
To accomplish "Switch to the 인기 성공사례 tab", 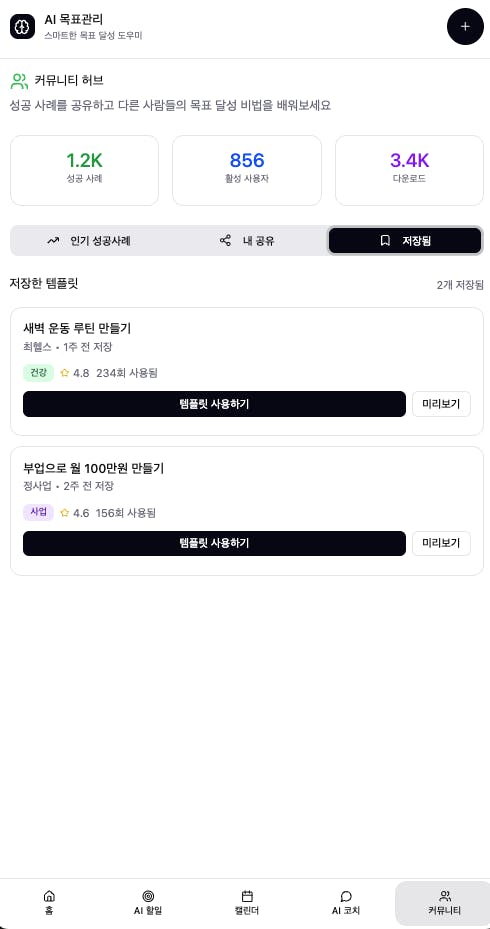I will [89, 241].
